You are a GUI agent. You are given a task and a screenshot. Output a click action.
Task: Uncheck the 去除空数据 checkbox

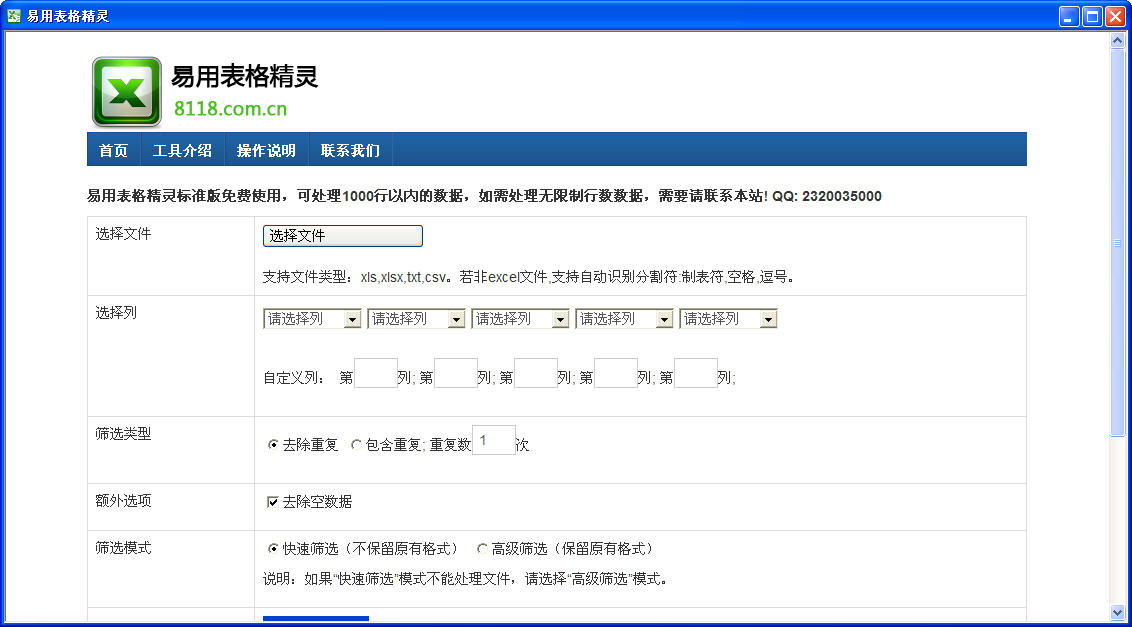tap(273, 502)
